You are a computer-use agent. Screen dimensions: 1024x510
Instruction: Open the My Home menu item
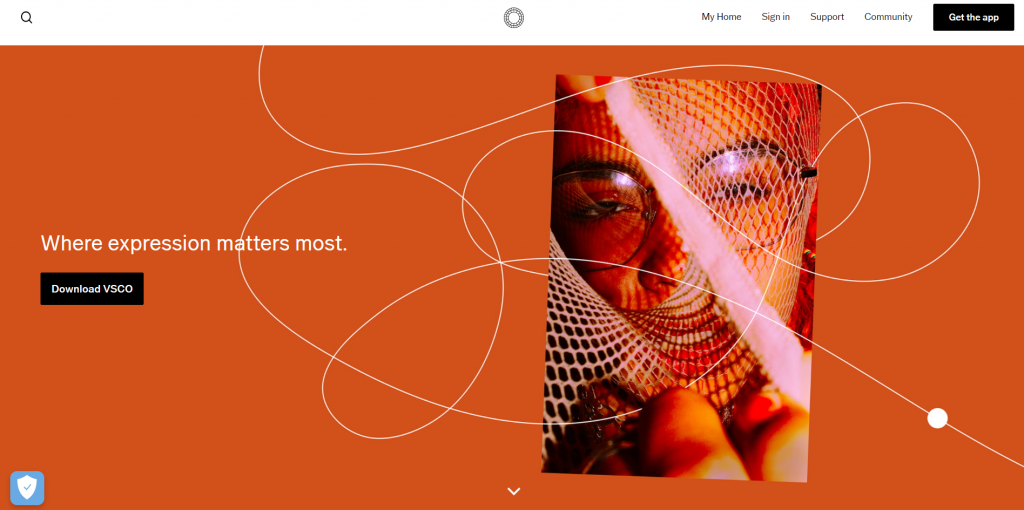coord(721,17)
